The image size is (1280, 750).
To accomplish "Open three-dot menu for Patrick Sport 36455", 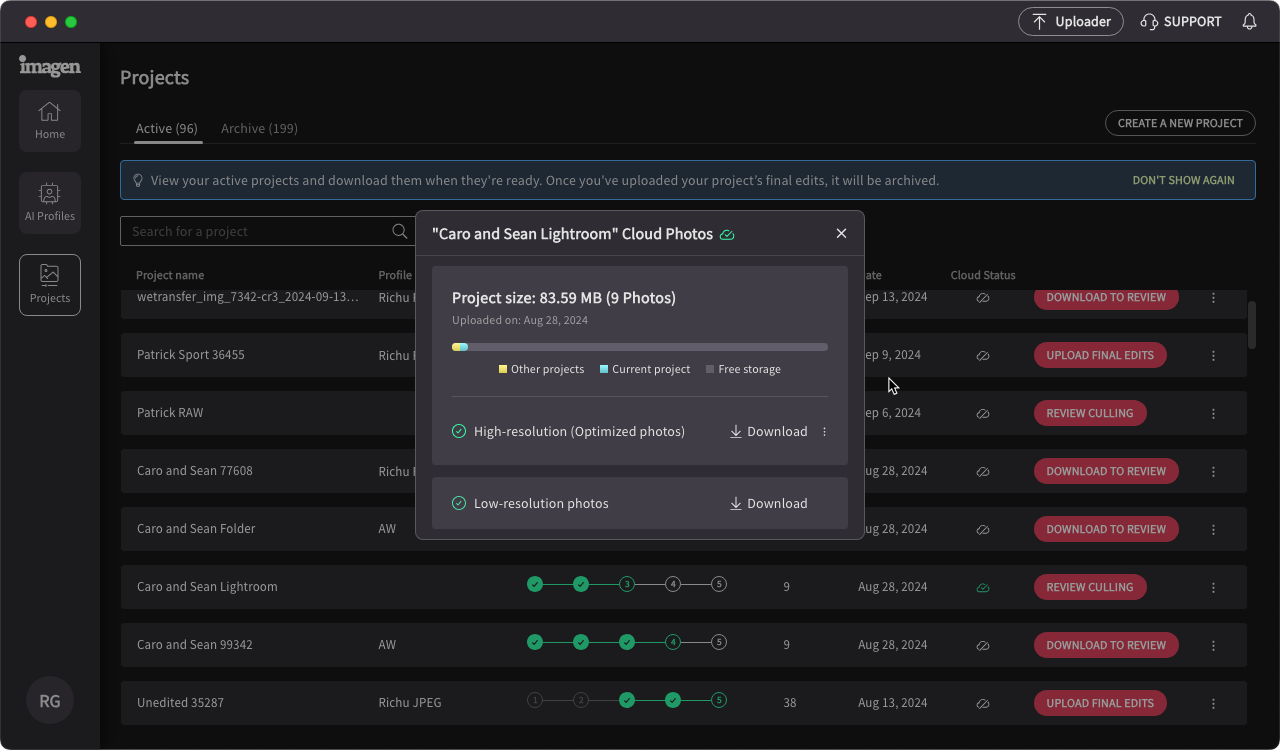I will (x=1213, y=355).
